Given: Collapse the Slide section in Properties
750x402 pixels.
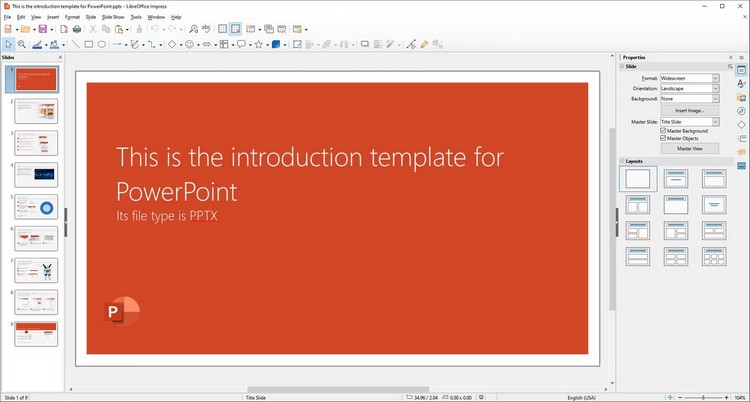Looking at the screenshot, I should [x=622, y=67].
